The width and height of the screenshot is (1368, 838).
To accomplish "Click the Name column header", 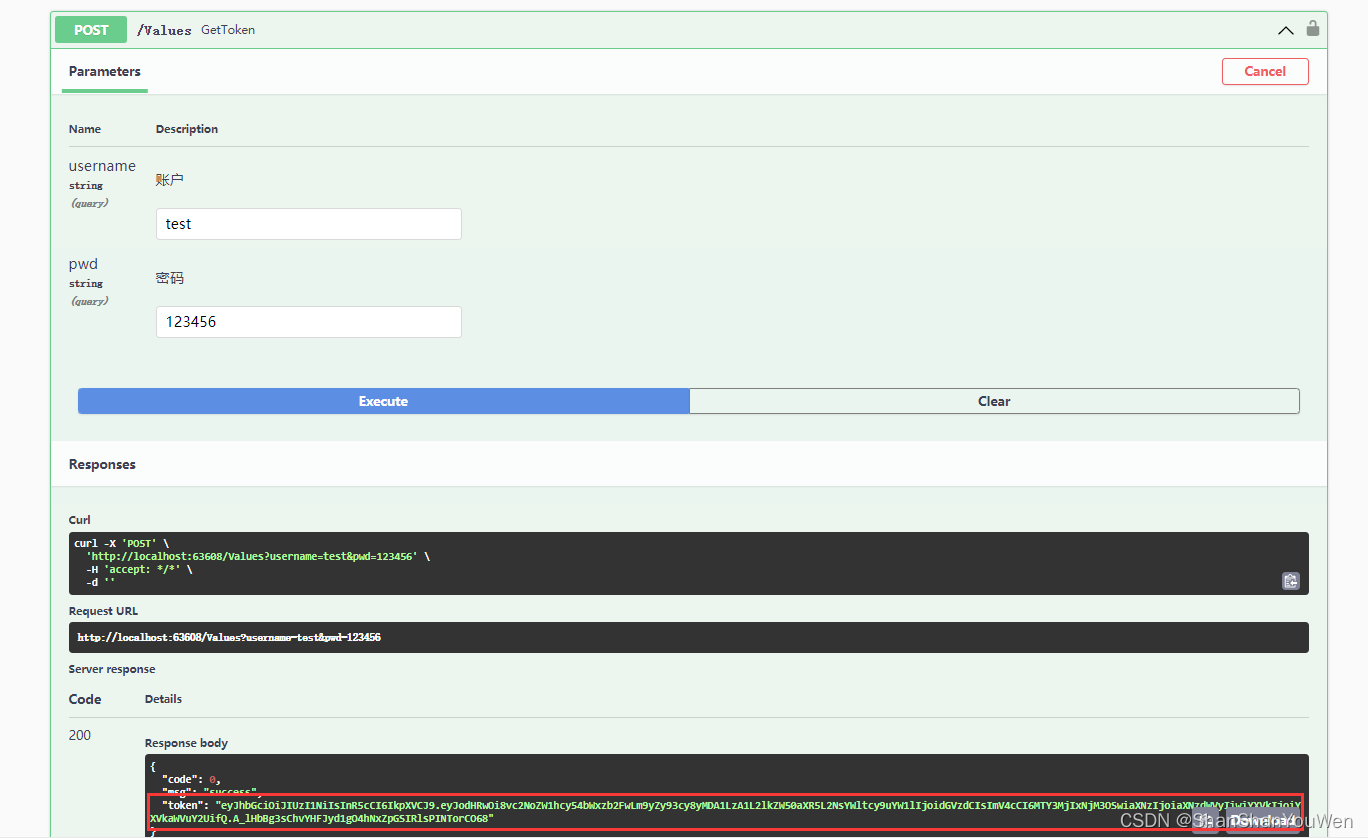I will pos(83,128).
